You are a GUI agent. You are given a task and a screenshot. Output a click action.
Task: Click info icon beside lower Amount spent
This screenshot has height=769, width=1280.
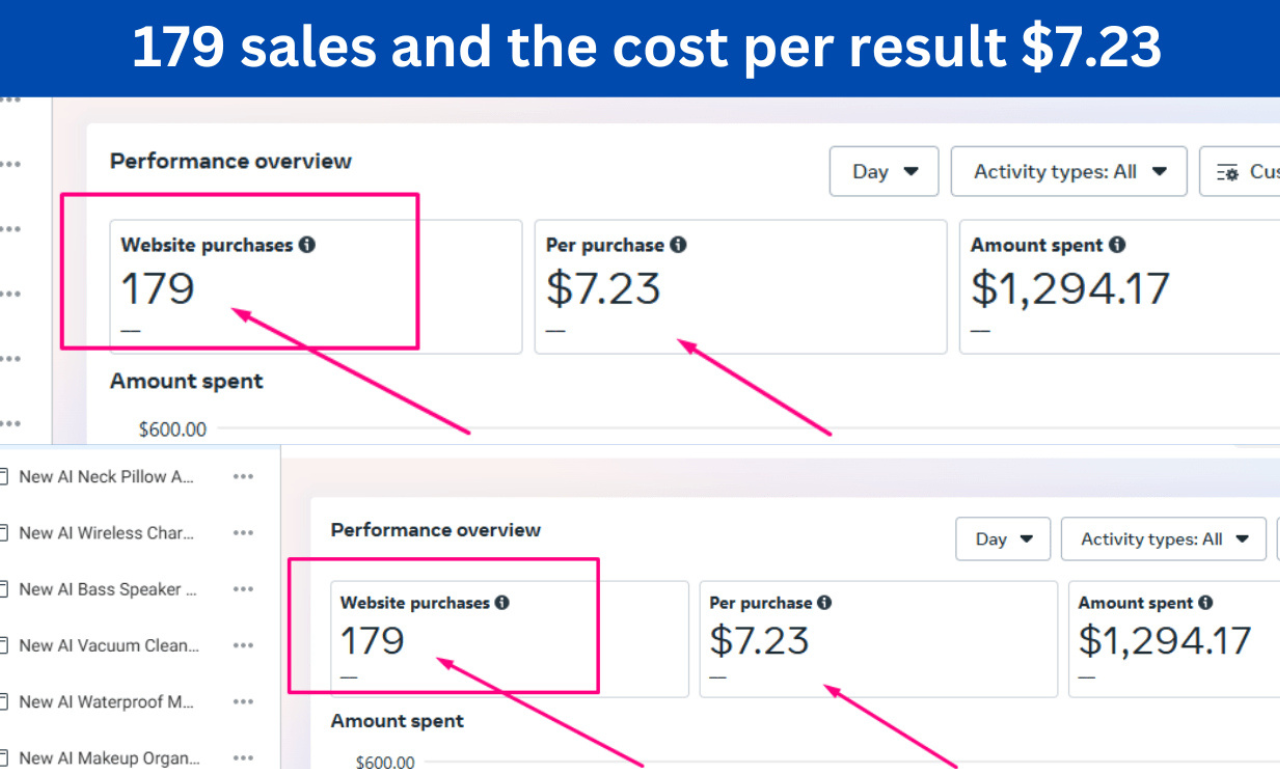tap(1206, 602)
